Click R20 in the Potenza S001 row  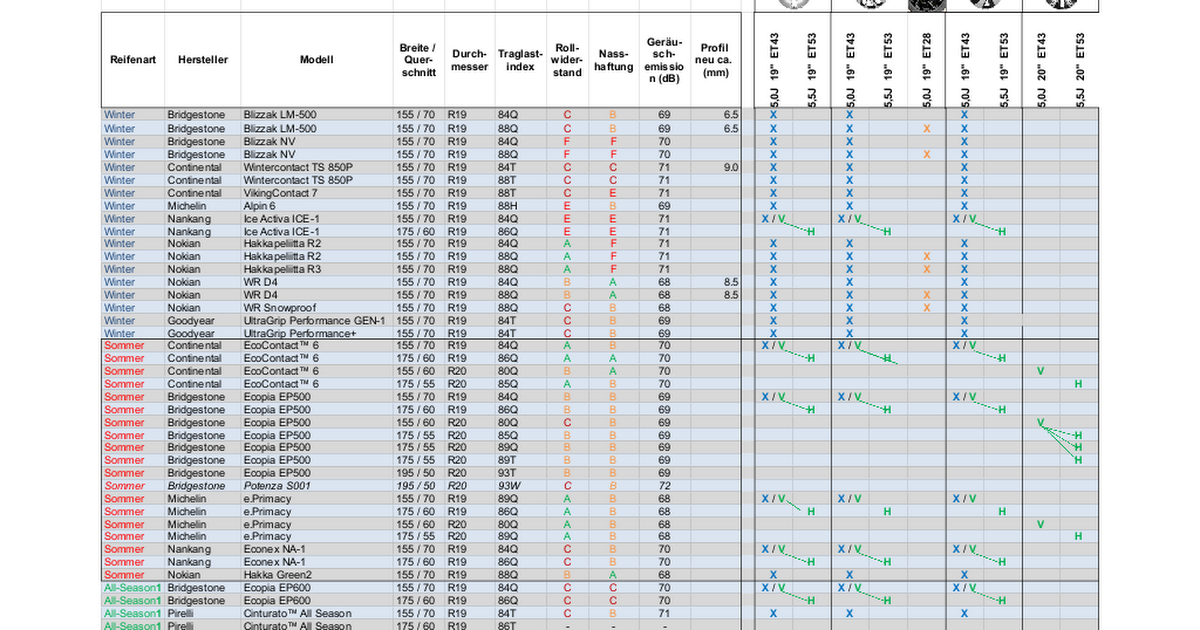point(458,486)
